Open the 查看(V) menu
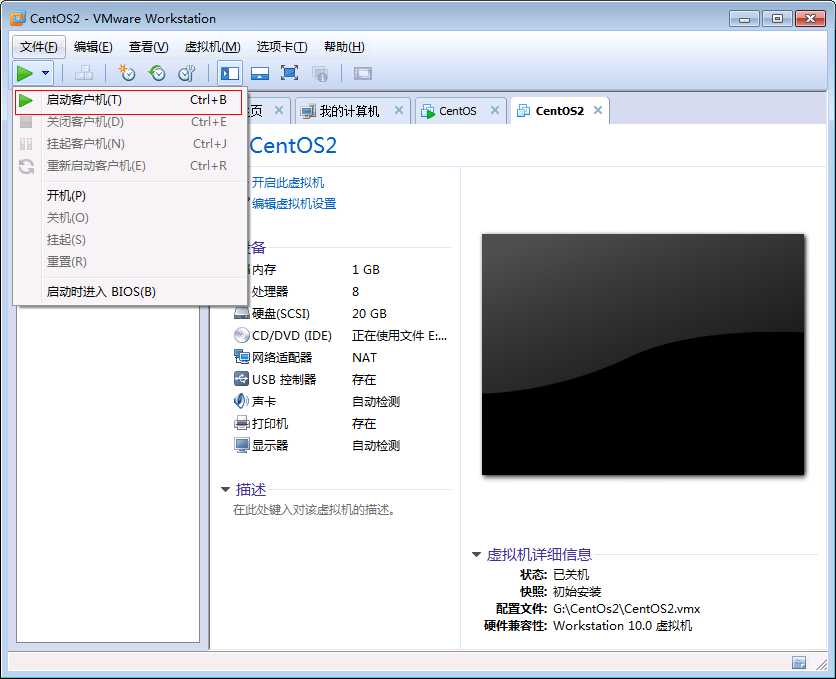This screenshot has width=836, height=679. (149, 47)
